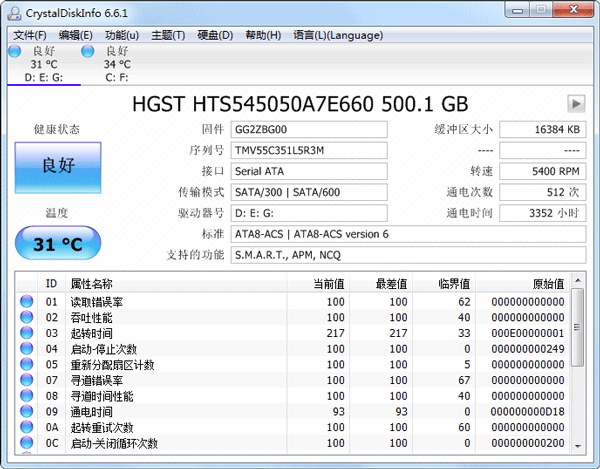
Task: Click status orb of 通电时间 row
Action: 27,411
